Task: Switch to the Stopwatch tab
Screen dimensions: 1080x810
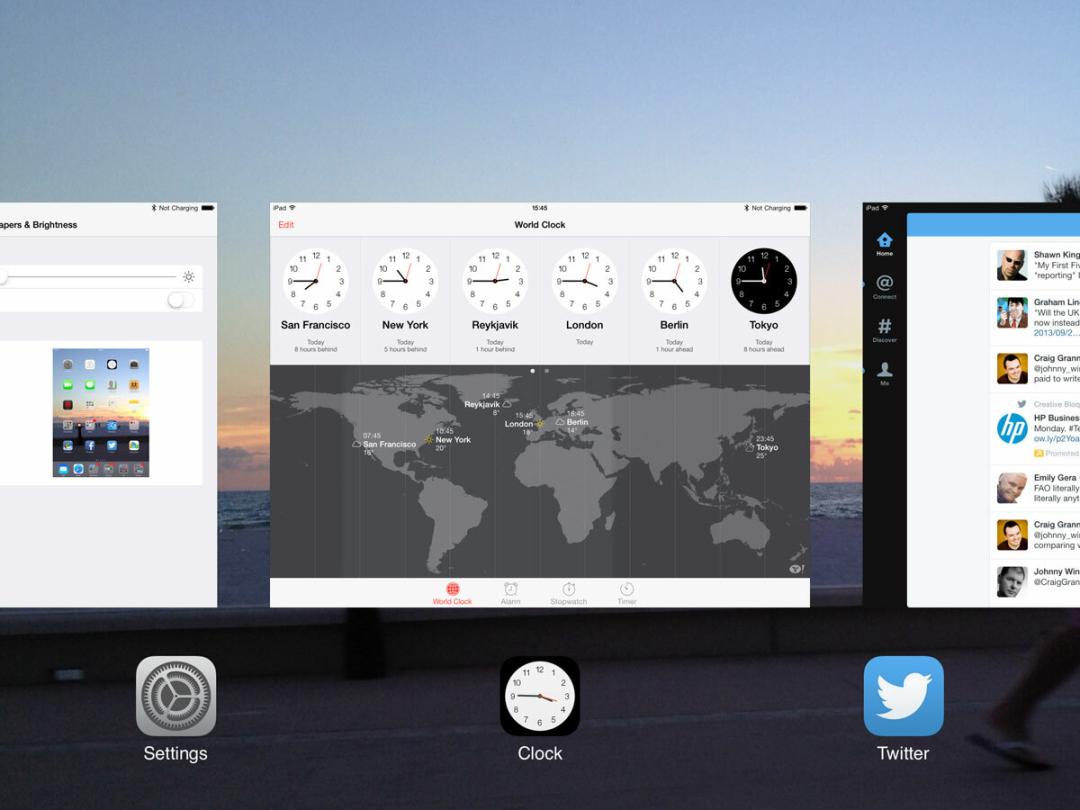Action: coord(568,593)
